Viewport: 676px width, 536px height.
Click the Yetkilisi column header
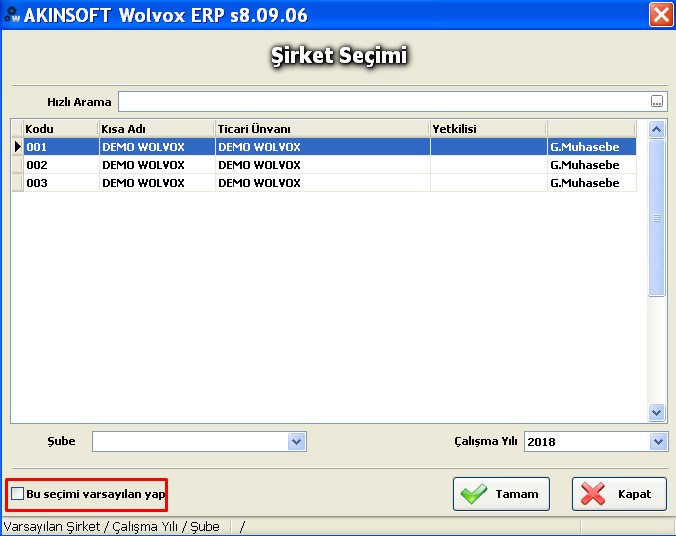coord(488,129)
